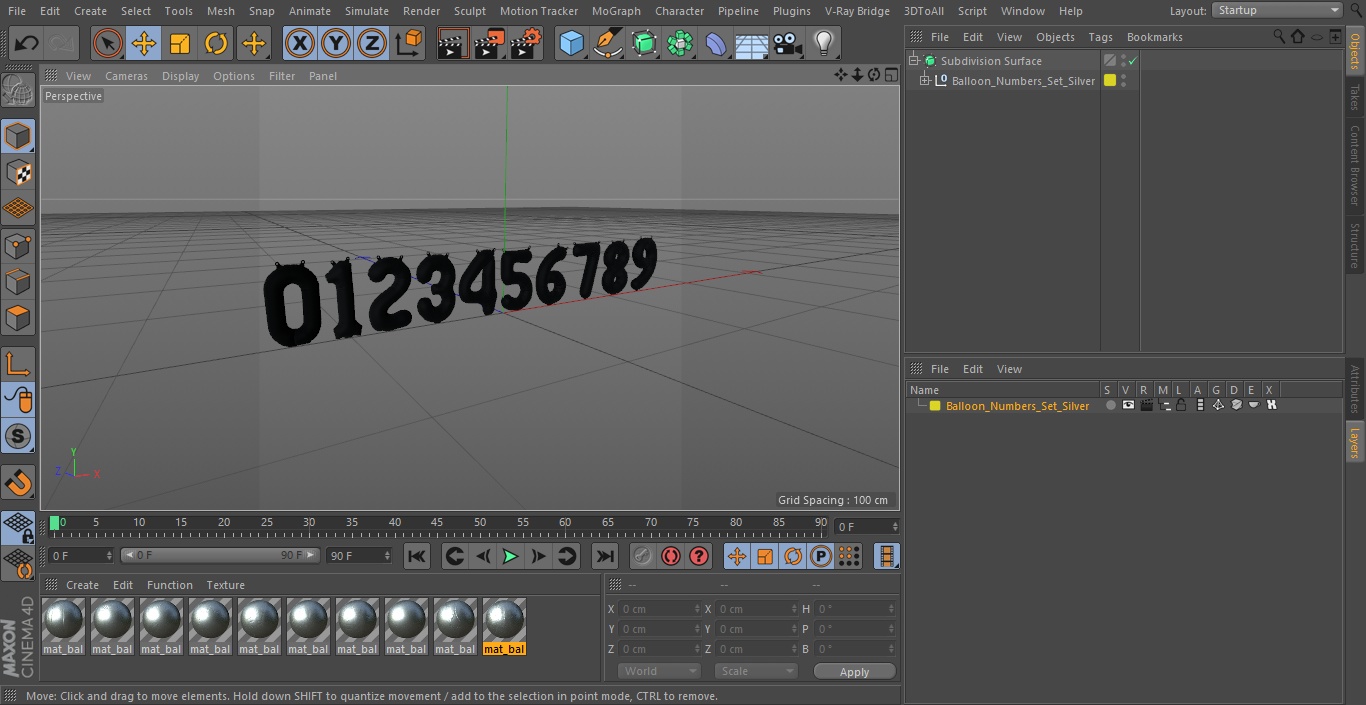Toggle Z axis lock
This screenshot has height=705, width=1366.
point(372,43)
